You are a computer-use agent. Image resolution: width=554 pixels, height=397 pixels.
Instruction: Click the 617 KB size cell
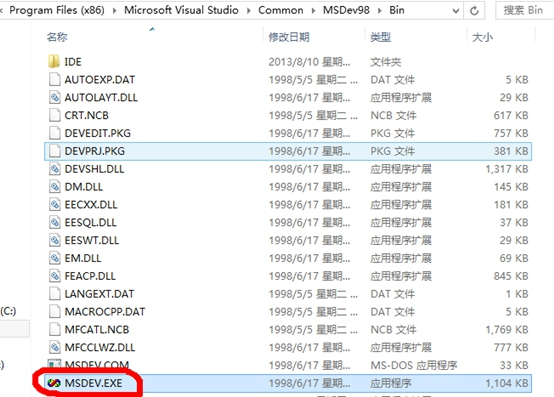click(x=511, y=115)
